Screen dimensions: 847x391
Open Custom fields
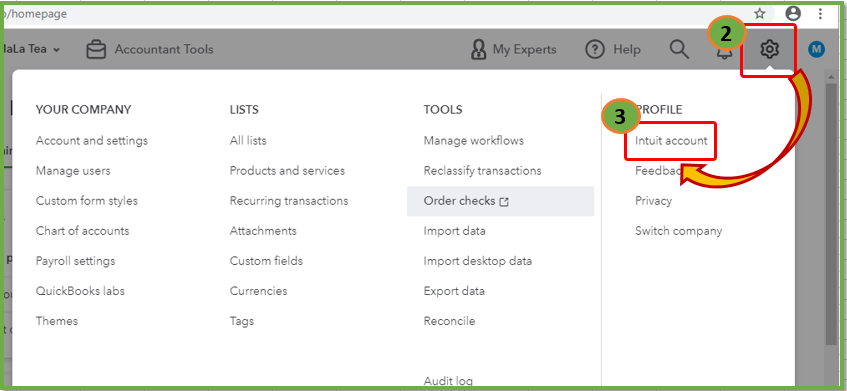(x=266, y=261)
